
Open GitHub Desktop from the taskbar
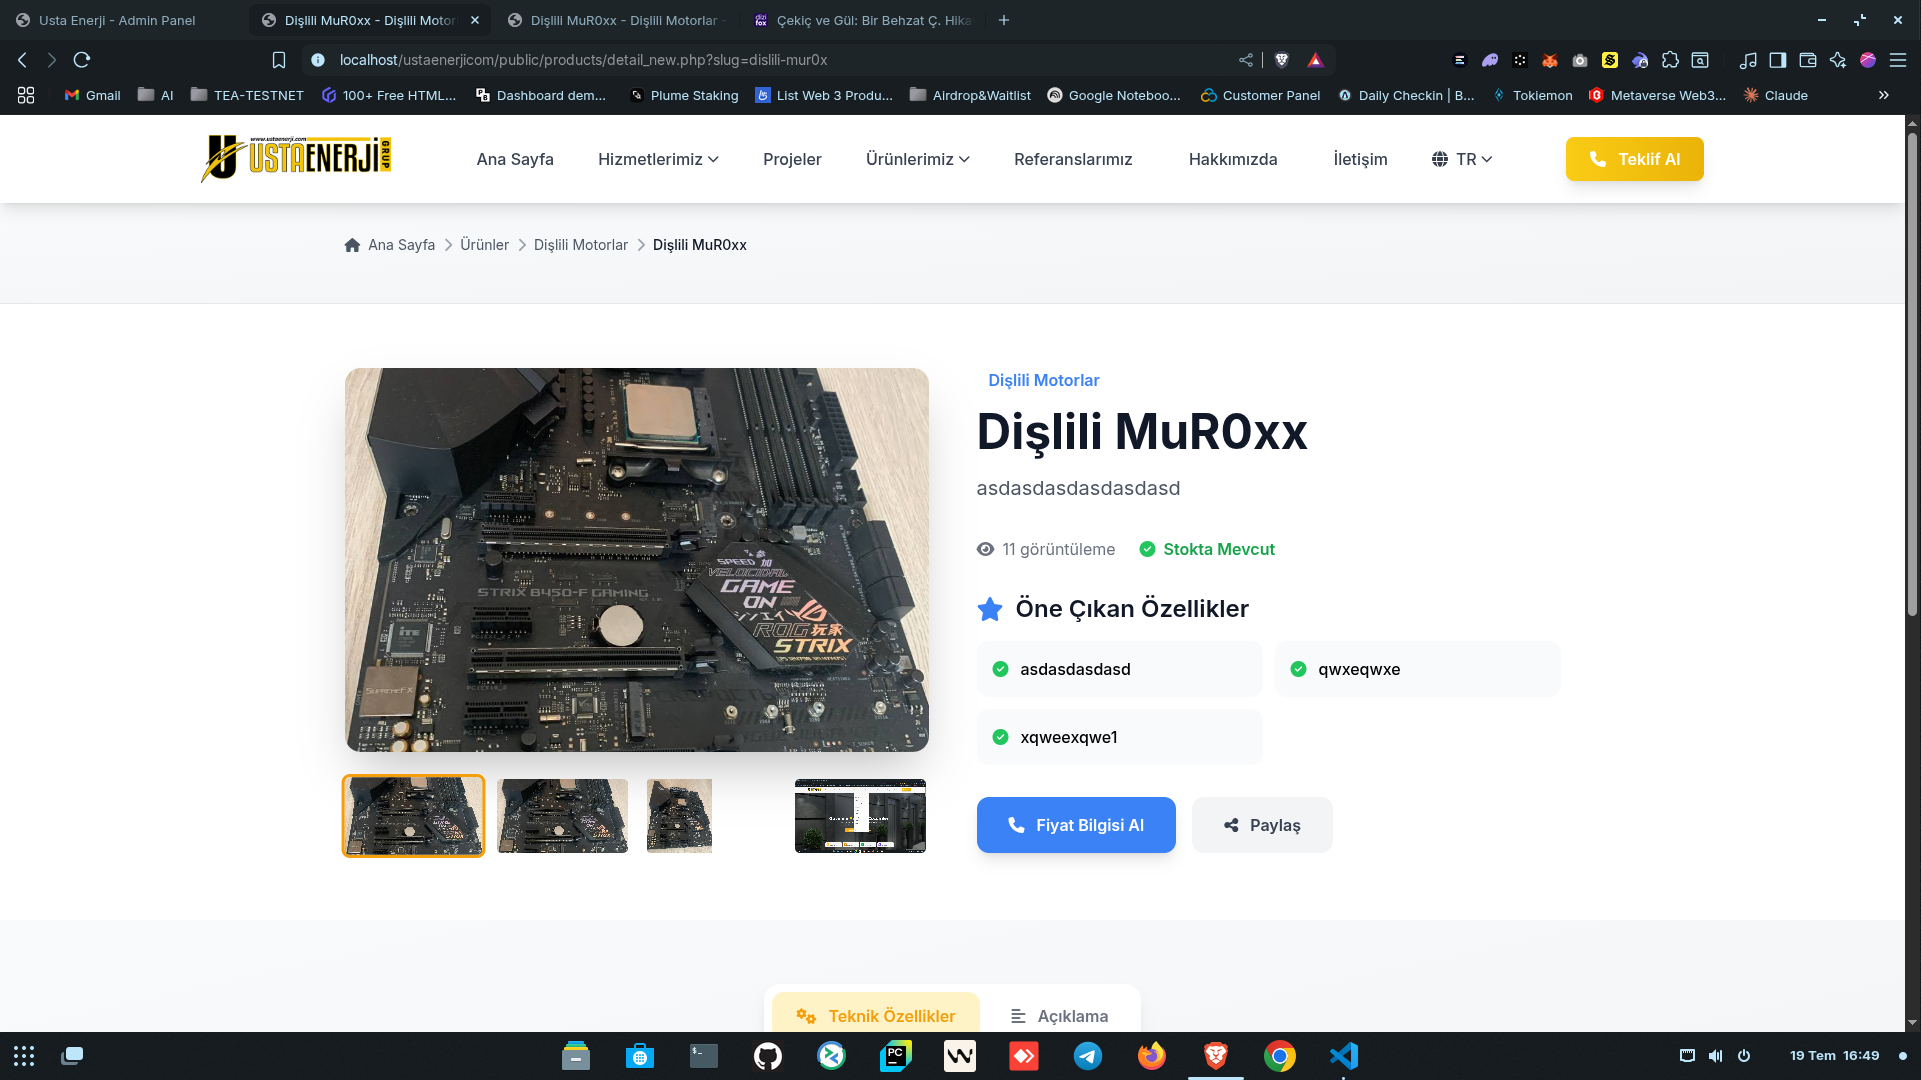767,1056
